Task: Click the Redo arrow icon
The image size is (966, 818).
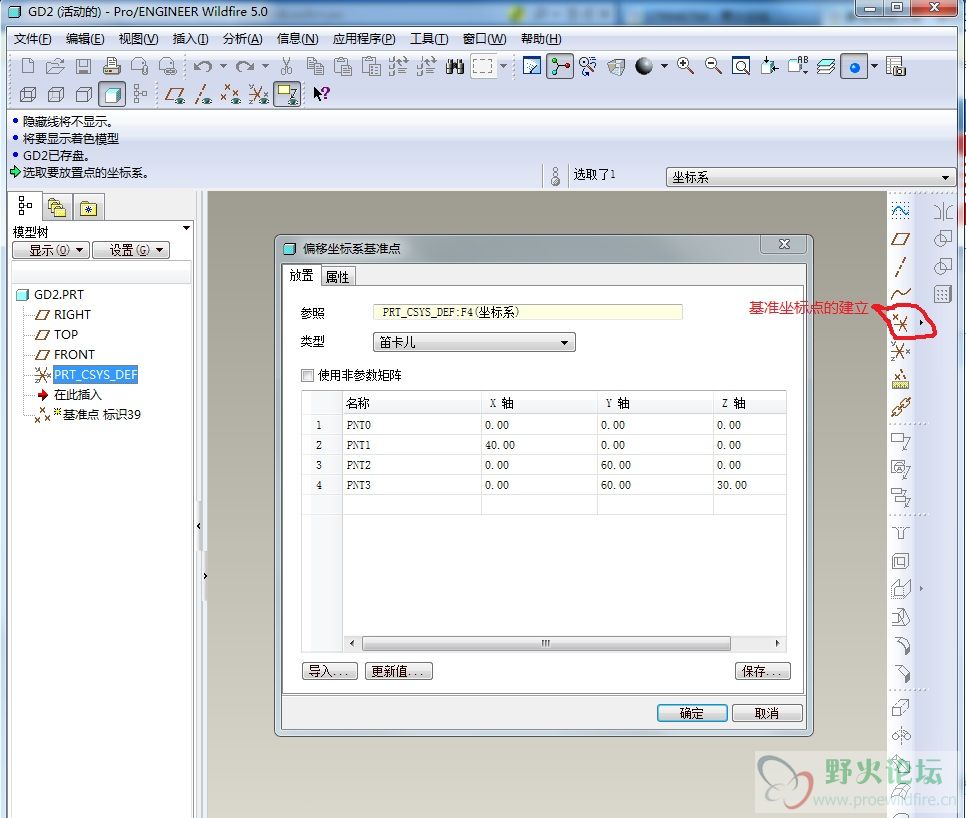Action: point(245,66)
